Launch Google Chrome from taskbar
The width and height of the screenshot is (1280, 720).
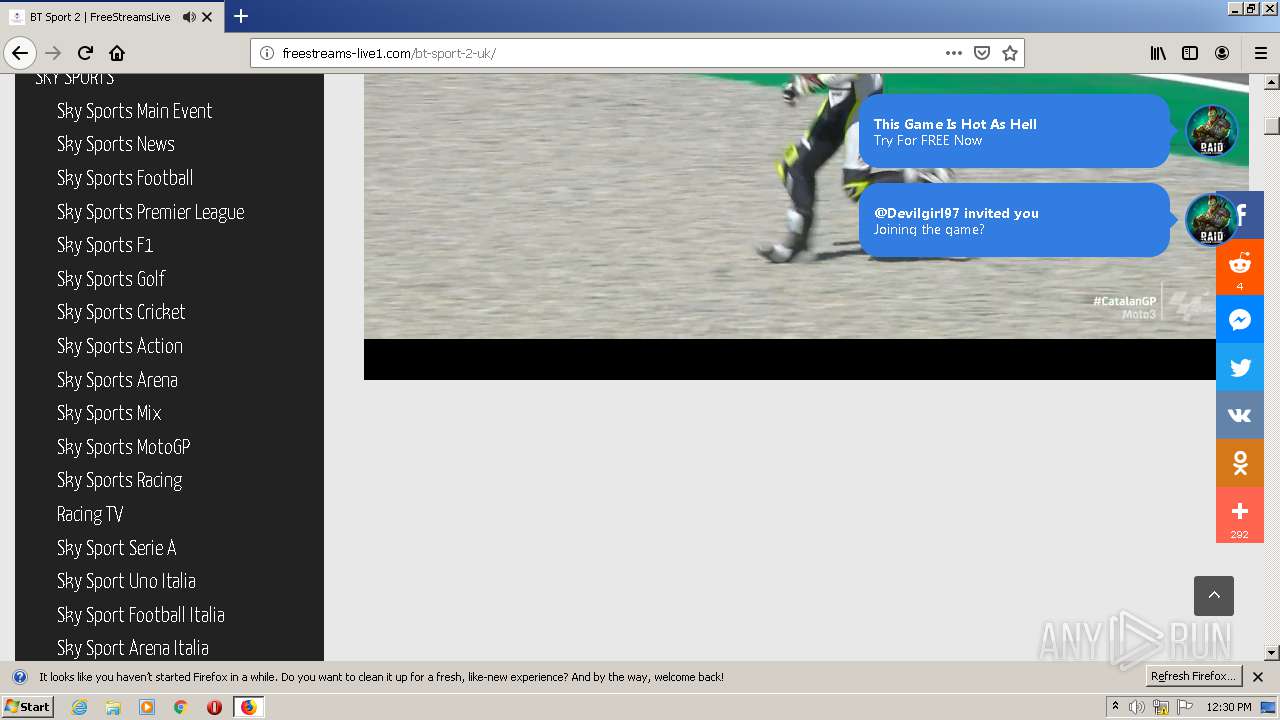(181, 707)
